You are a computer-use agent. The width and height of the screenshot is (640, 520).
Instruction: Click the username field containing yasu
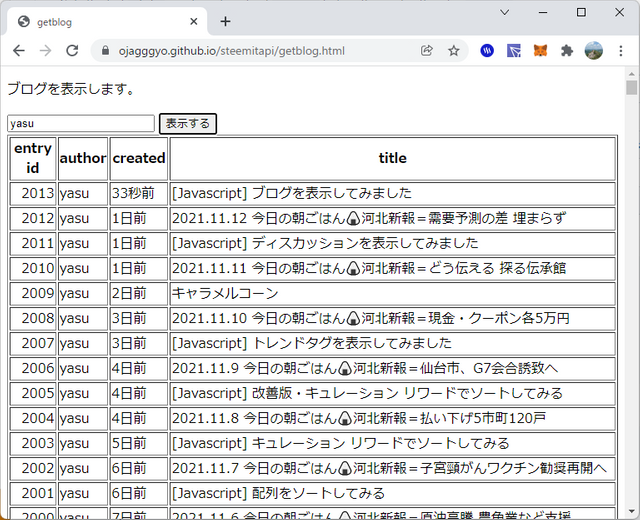coord(81,123)
